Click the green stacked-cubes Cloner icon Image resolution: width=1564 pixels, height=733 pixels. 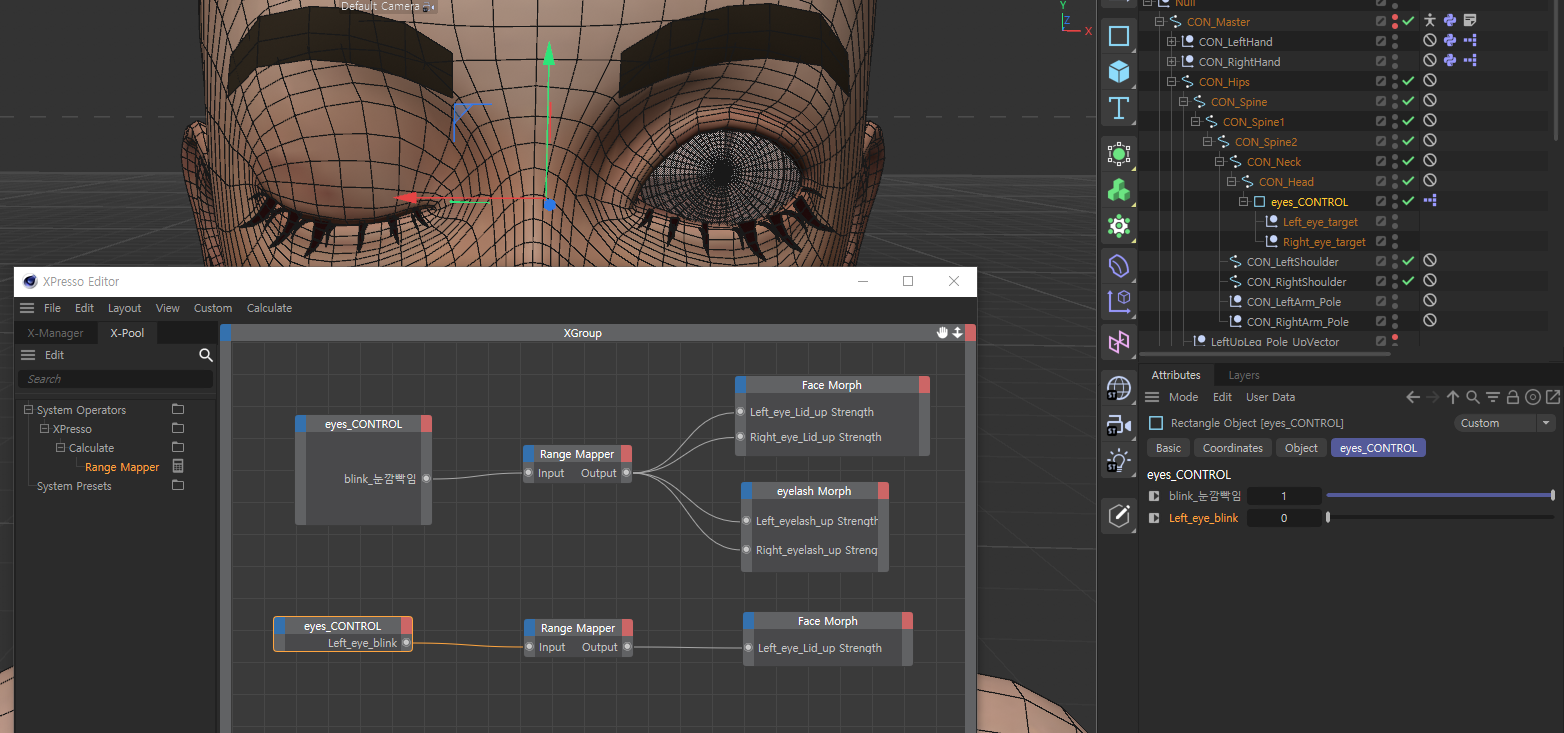point(1118,190)
